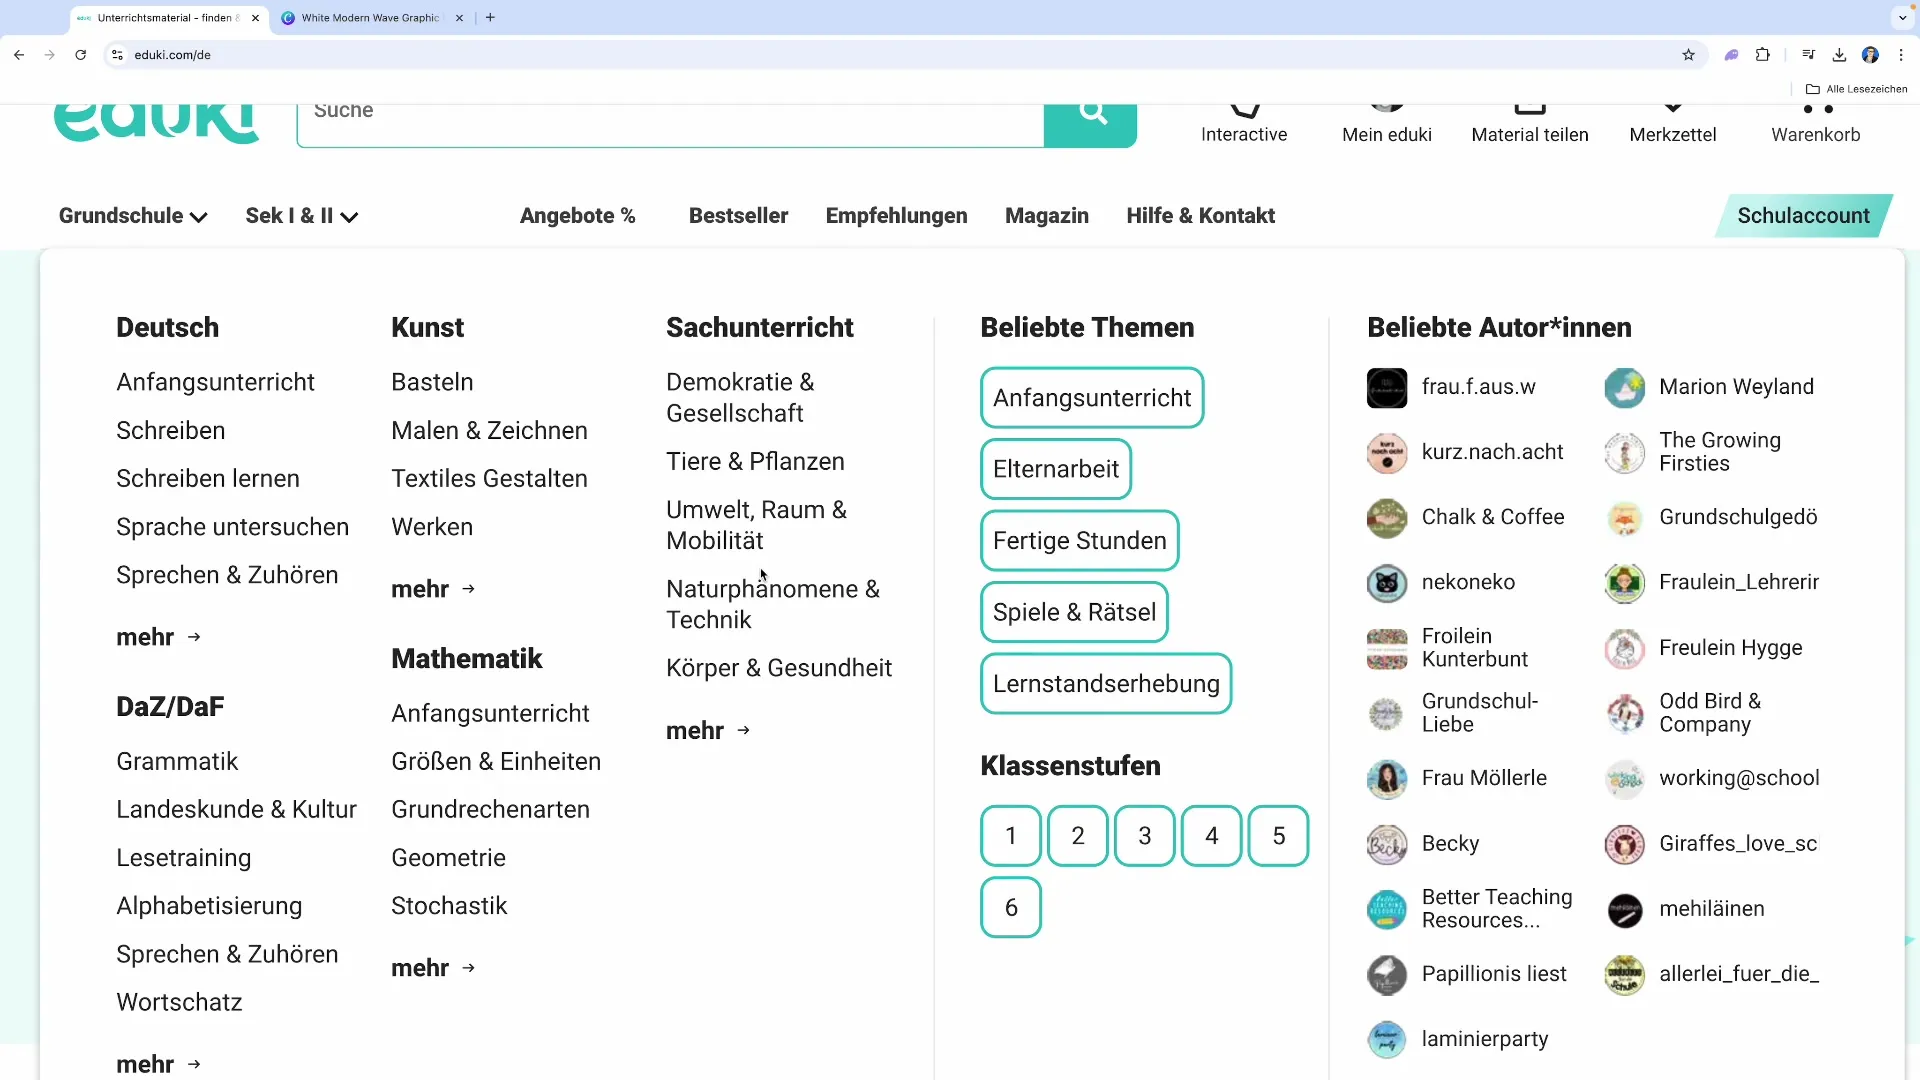Open the Schulaccount button
Screen dimensions: 1920x1080
[x=1802, y=216]
